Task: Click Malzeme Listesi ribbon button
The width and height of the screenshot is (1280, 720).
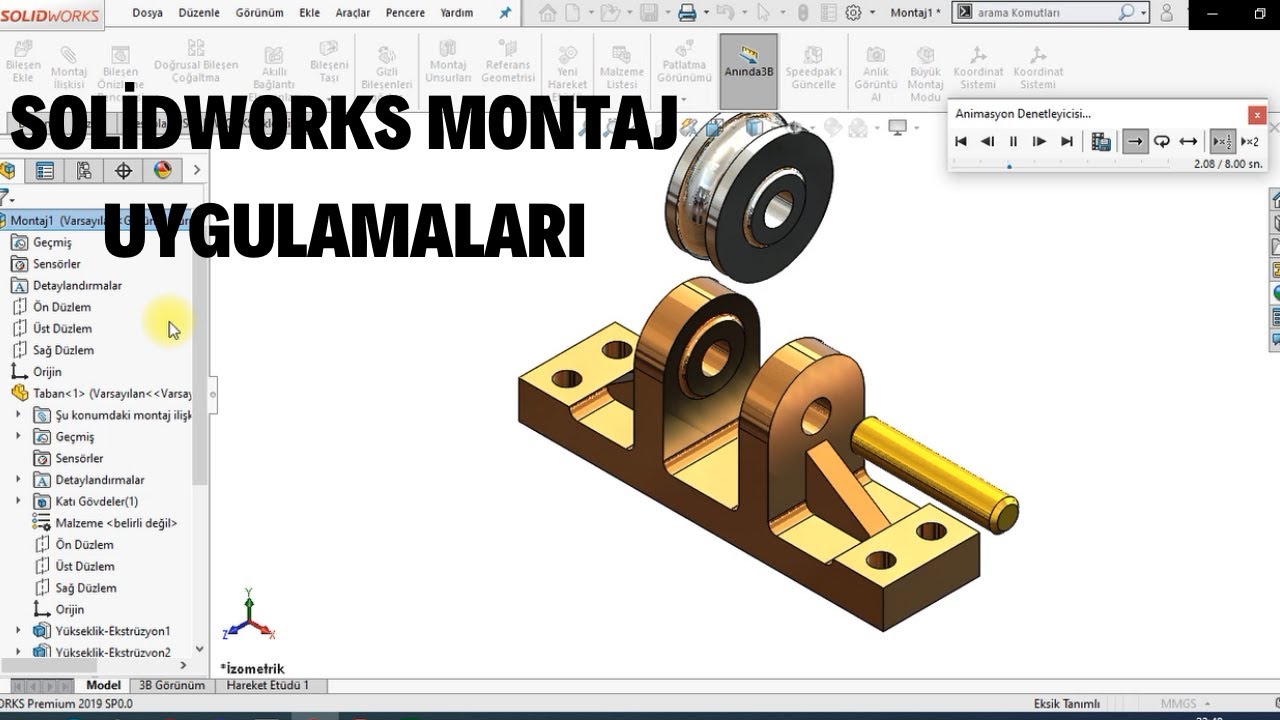Action: coord(622,68)
